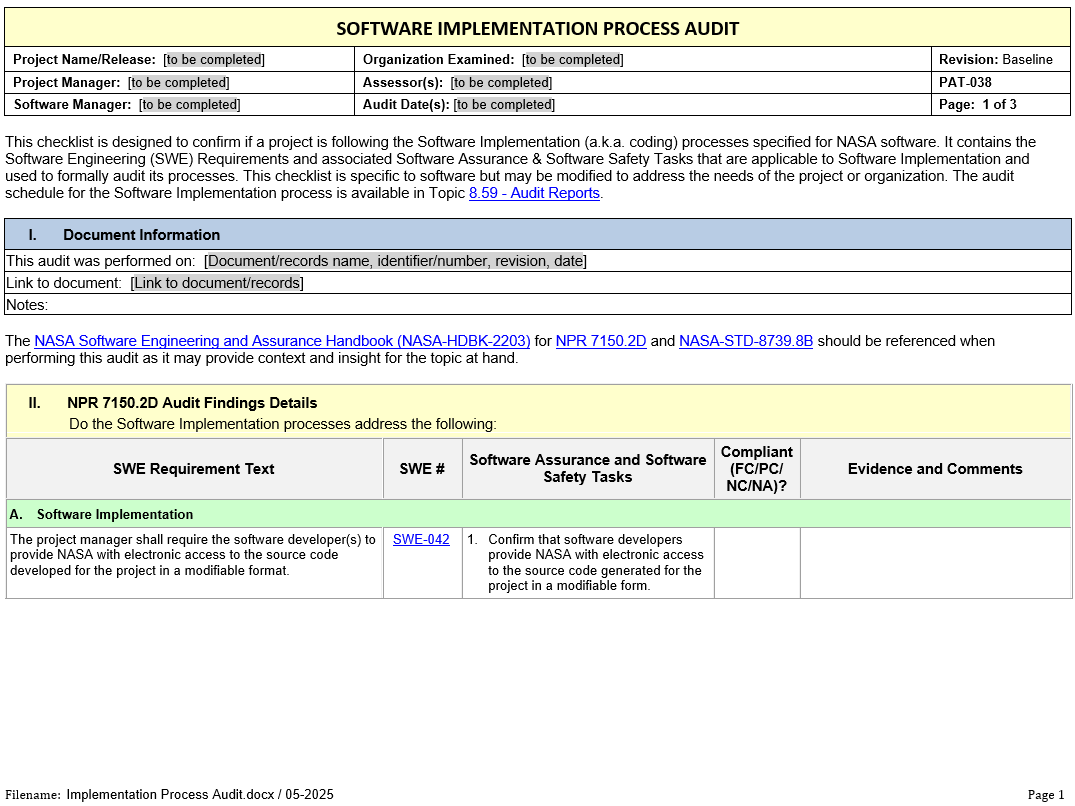Click the Audit Date(s) placeholder field

pos(504,105)
